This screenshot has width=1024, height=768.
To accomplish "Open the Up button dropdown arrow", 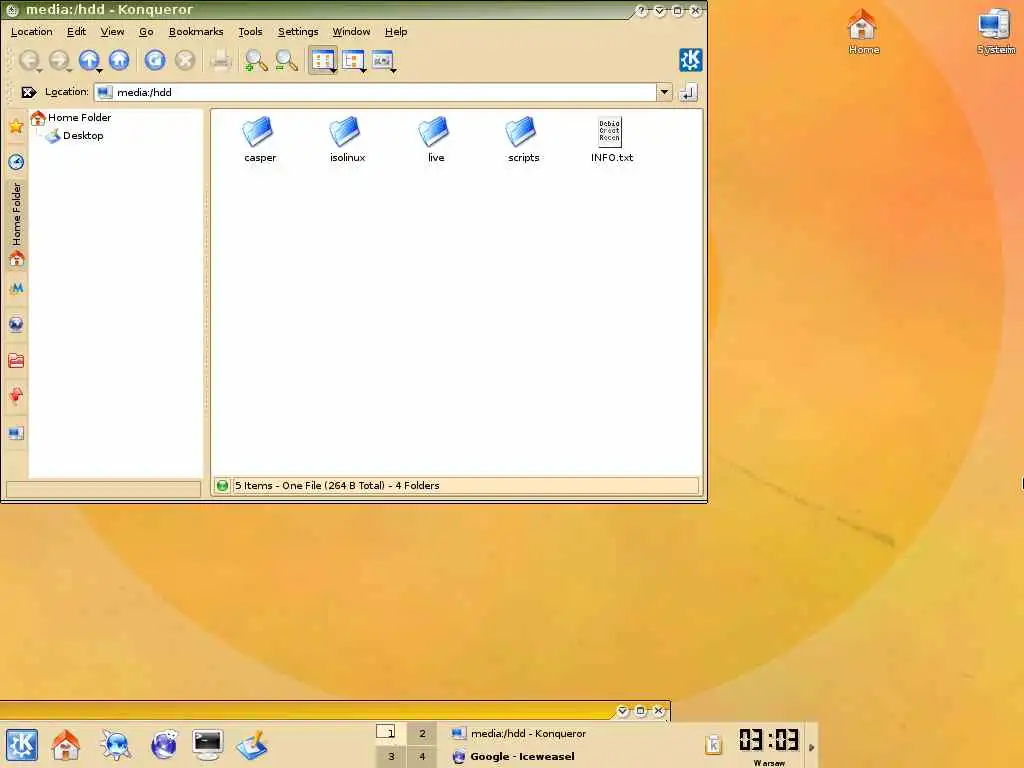I will pyautogui.click(x=99, y=70).
